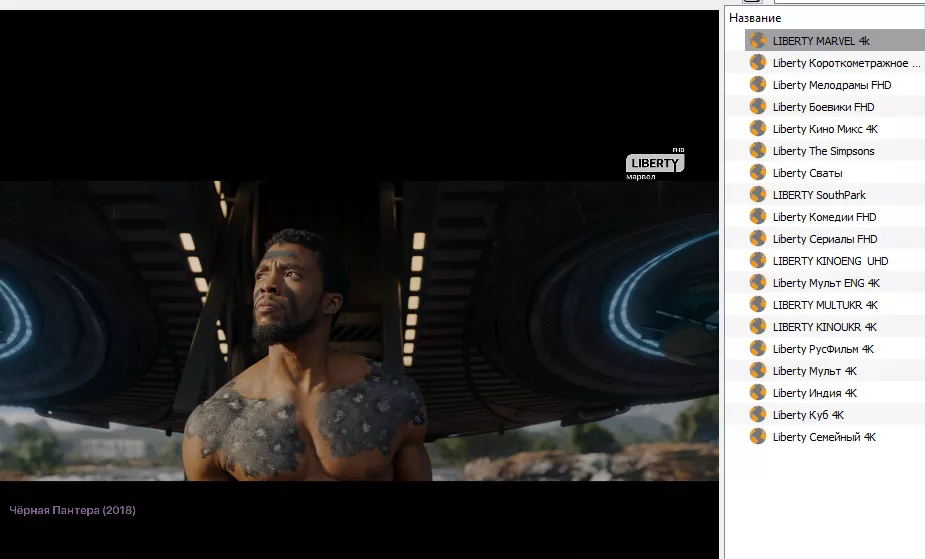Click the globe icon beside Liberty The Simpsons
Viewport: 925px width, 559px height.
757,150
